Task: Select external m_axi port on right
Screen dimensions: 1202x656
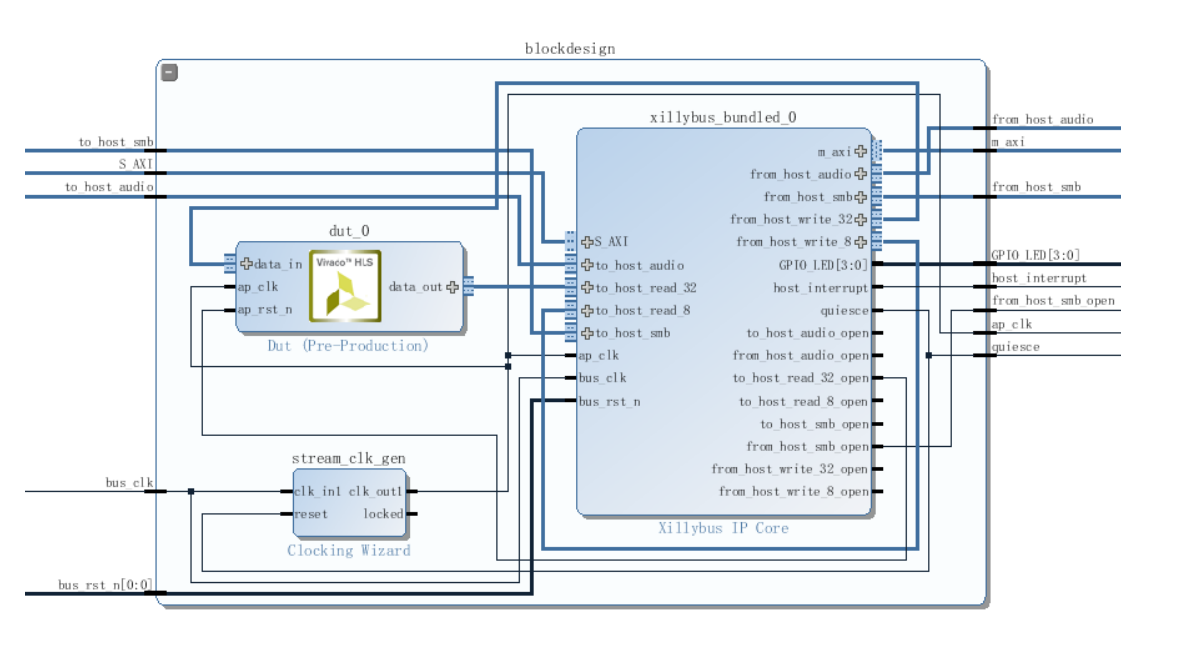Action: [1009, 142]
